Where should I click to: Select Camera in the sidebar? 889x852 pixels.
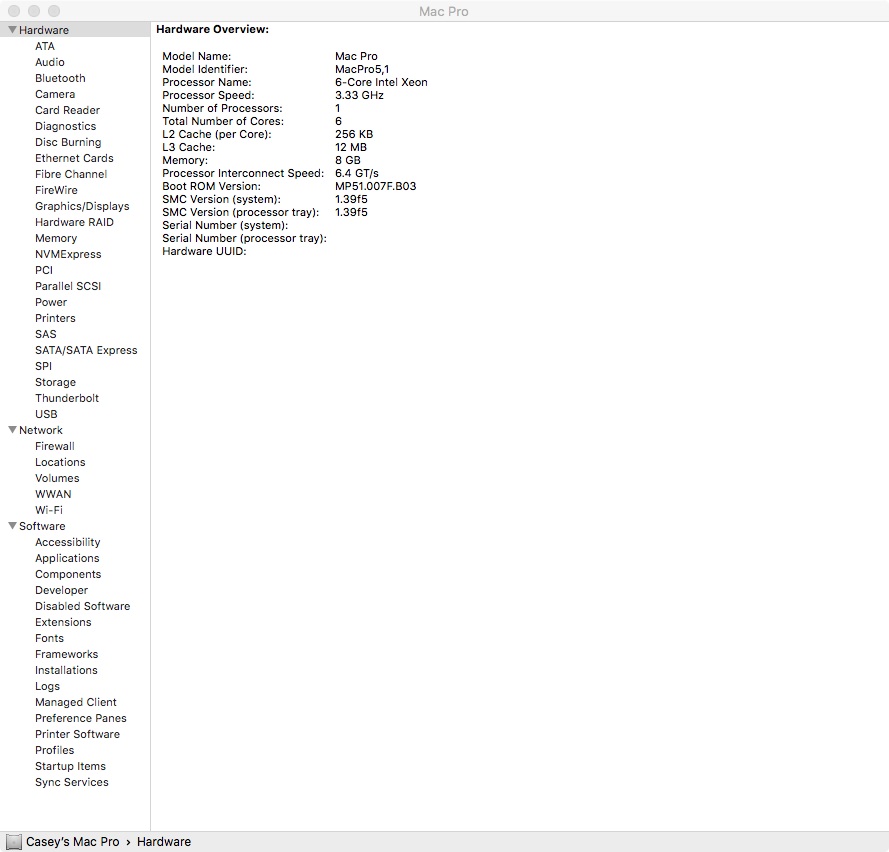click(55, 94)
